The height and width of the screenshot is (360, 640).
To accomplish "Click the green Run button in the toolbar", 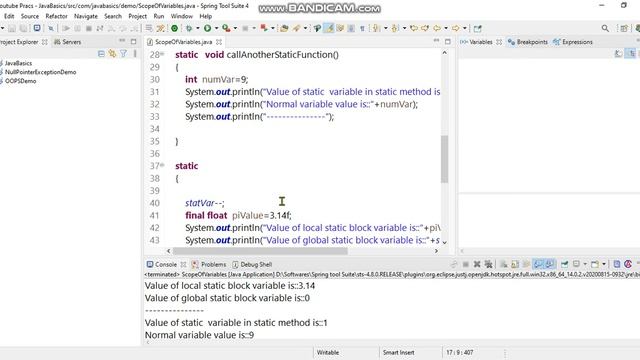I will (207, 28).
